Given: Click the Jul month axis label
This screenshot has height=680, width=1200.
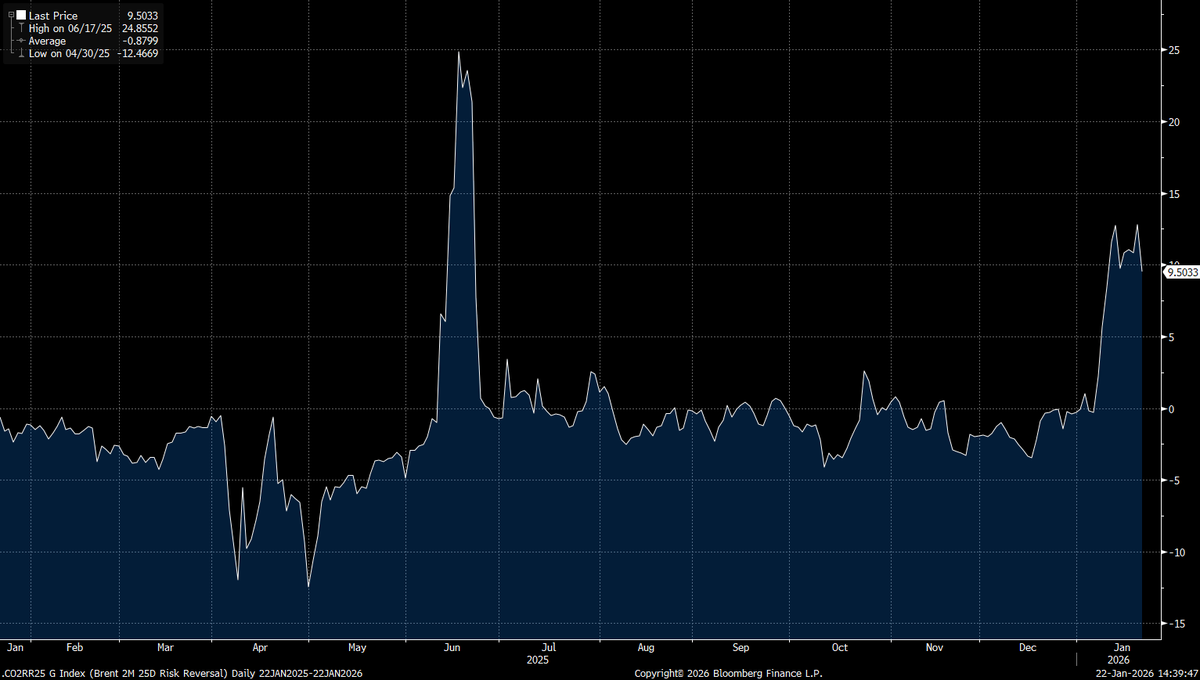Looking at the screenshot, I should (548, 648).
